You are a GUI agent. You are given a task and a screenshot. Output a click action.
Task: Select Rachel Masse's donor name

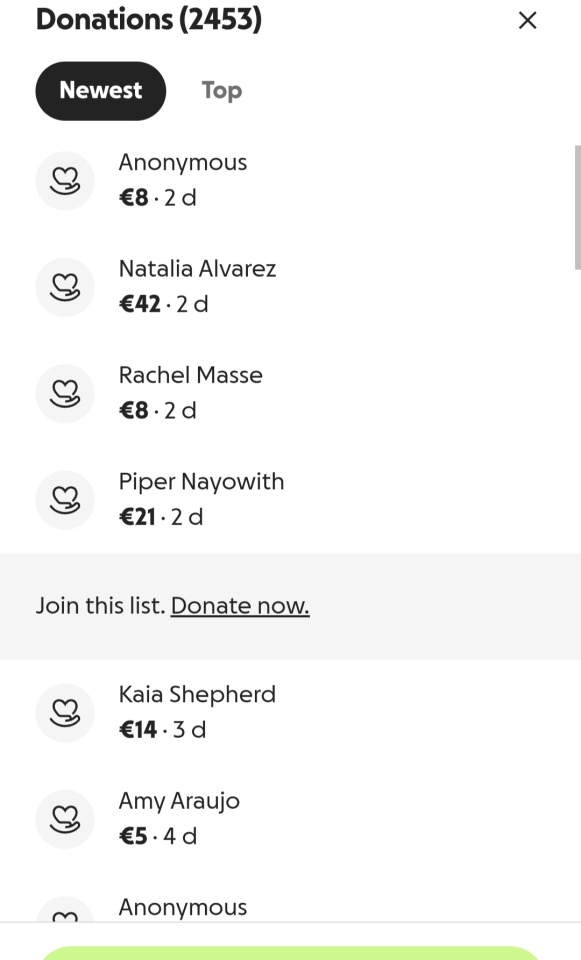tap(190, 375)
